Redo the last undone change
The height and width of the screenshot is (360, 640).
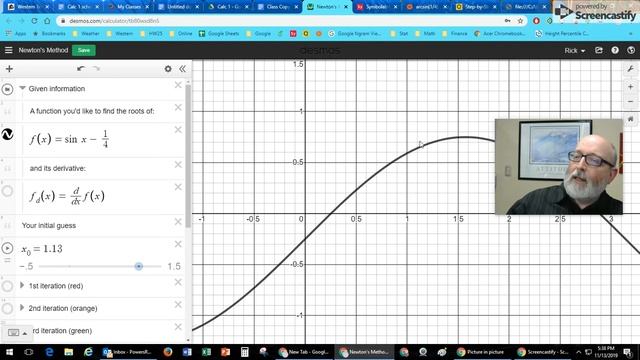click(x=96, y=69)
